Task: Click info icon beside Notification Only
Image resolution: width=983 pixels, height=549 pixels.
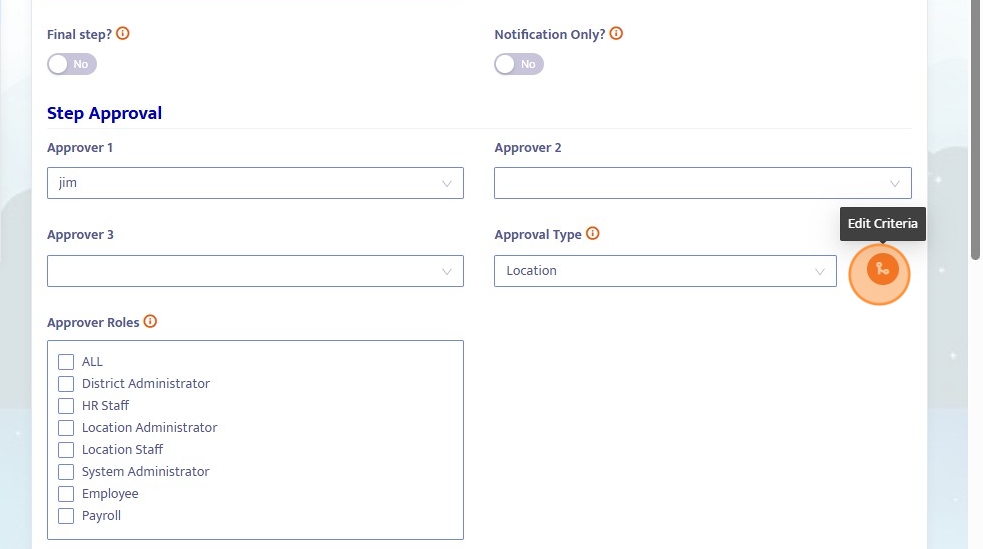Action: pyautogui.click(x=616, y=33)
